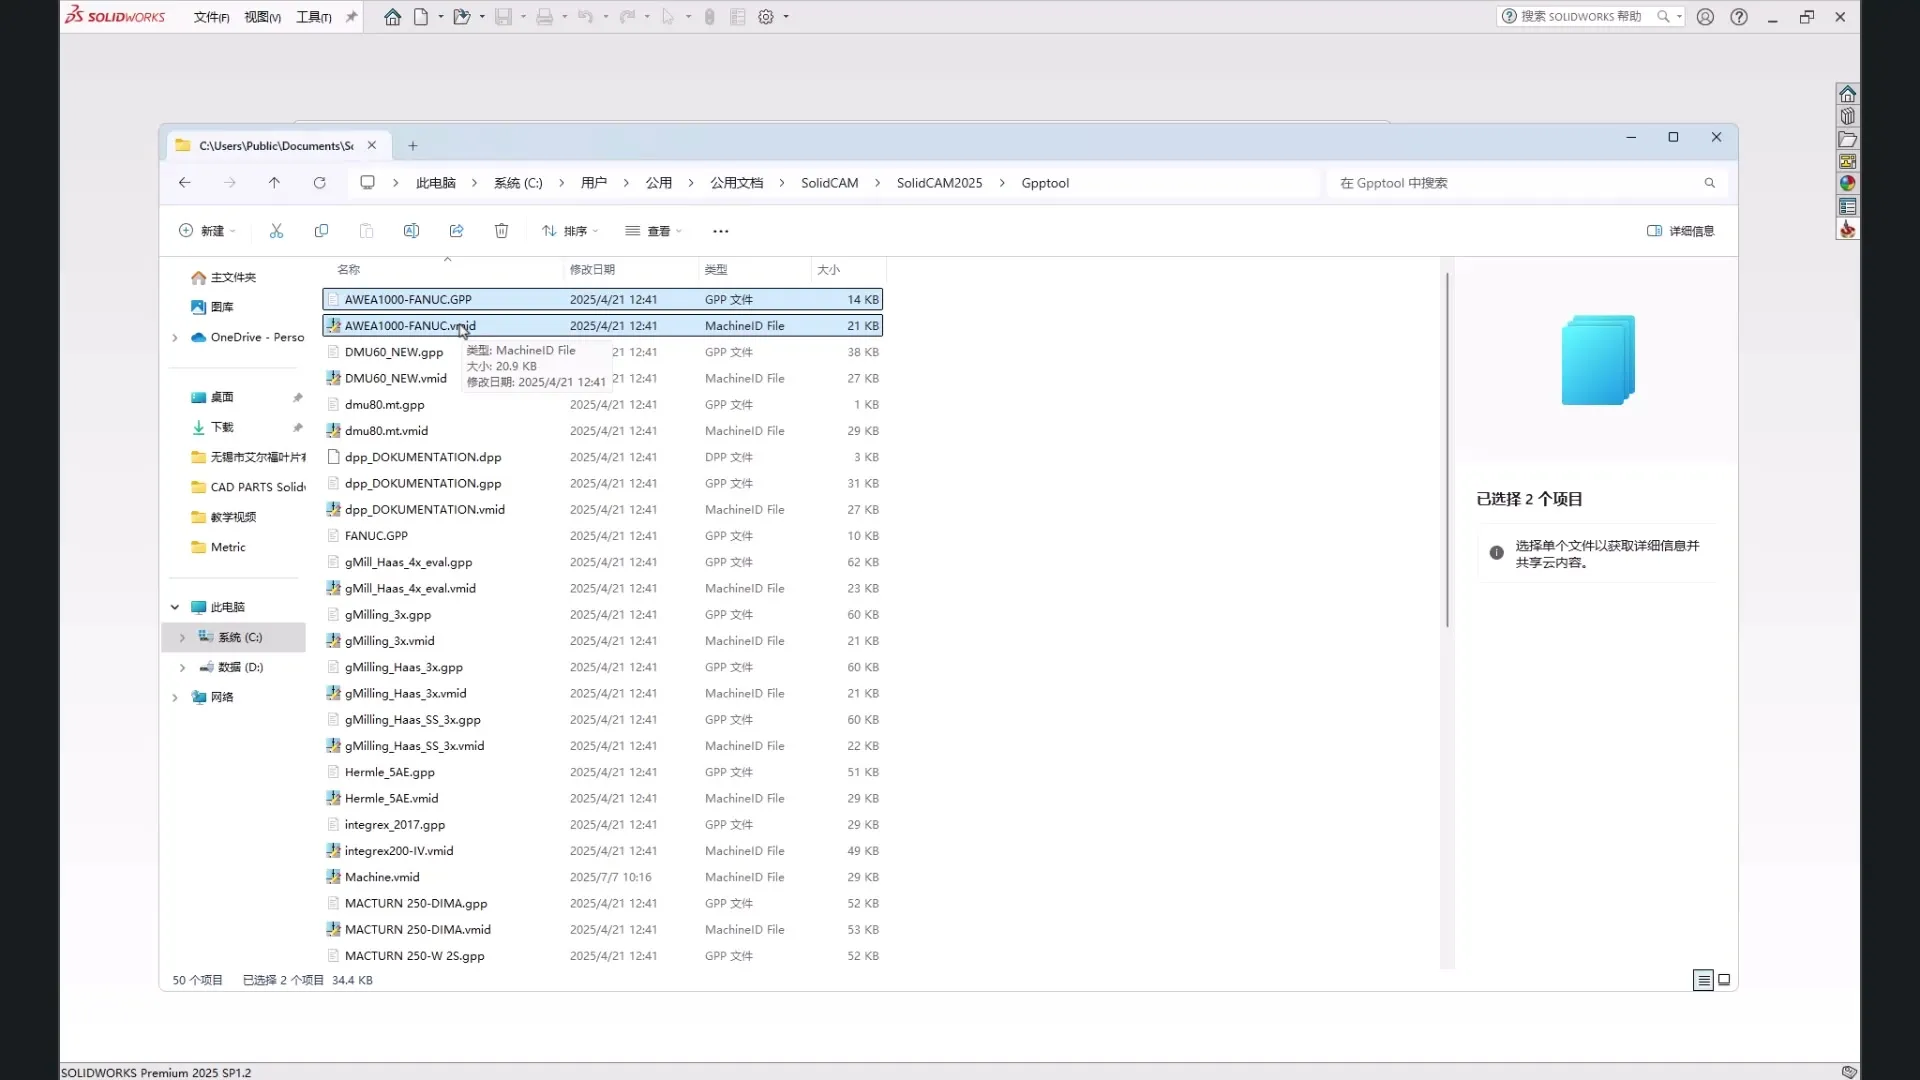
Task: Open the 文件 menu in SolidWorks
Action: [211, 17]
